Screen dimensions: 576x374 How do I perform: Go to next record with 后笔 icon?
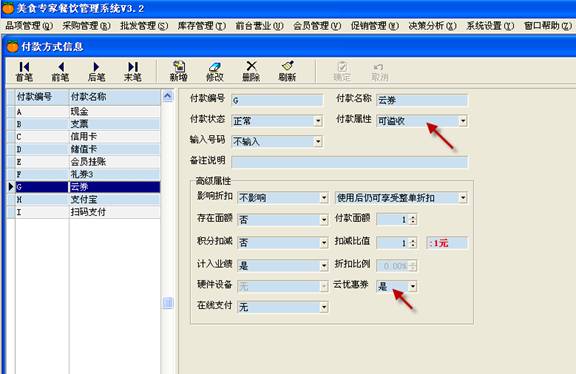point(97,71)
